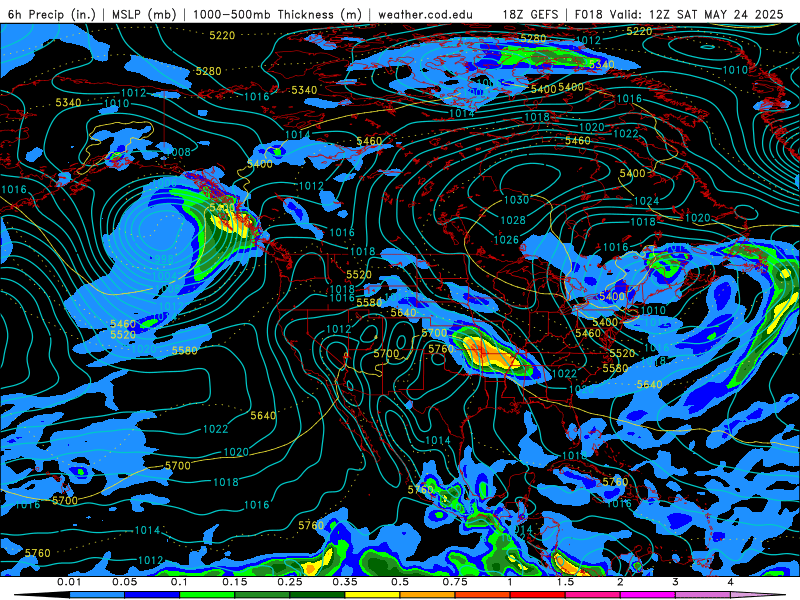800x600 pixels.
Task: Click the '0.25' legend scale value
Action: 290,582
